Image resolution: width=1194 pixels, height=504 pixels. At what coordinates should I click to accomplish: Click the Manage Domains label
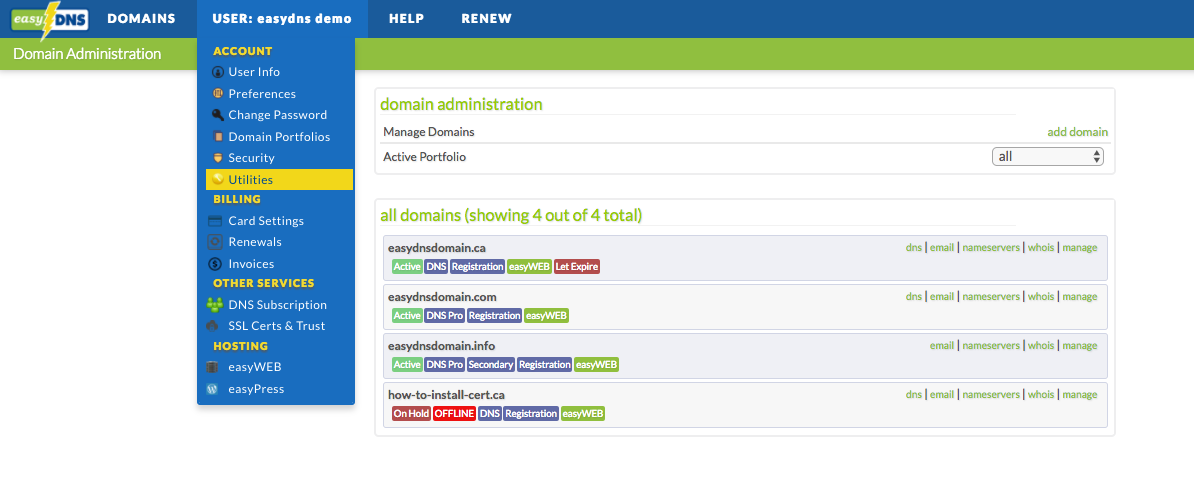429,132
